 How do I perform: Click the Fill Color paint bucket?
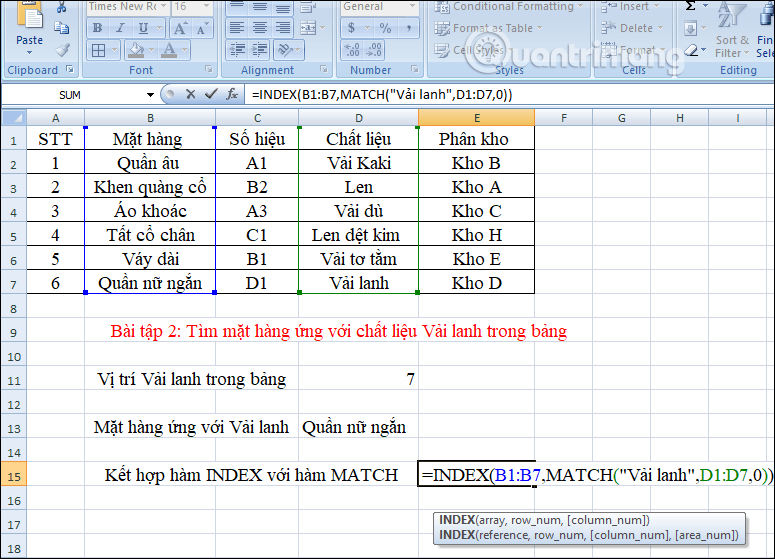click(x=135, y=50)
